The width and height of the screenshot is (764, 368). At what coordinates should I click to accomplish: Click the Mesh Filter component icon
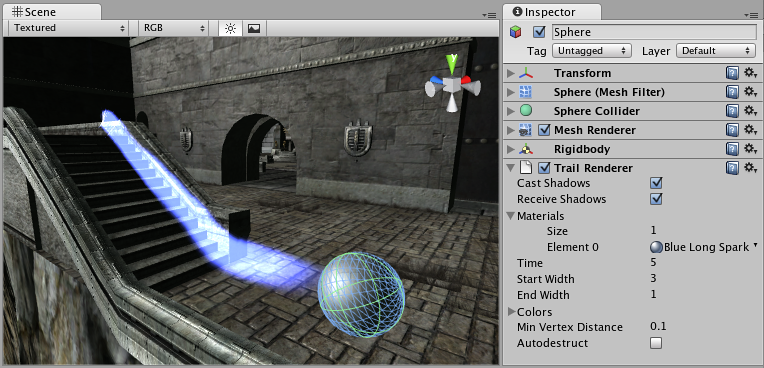click(x=526, y=92)
